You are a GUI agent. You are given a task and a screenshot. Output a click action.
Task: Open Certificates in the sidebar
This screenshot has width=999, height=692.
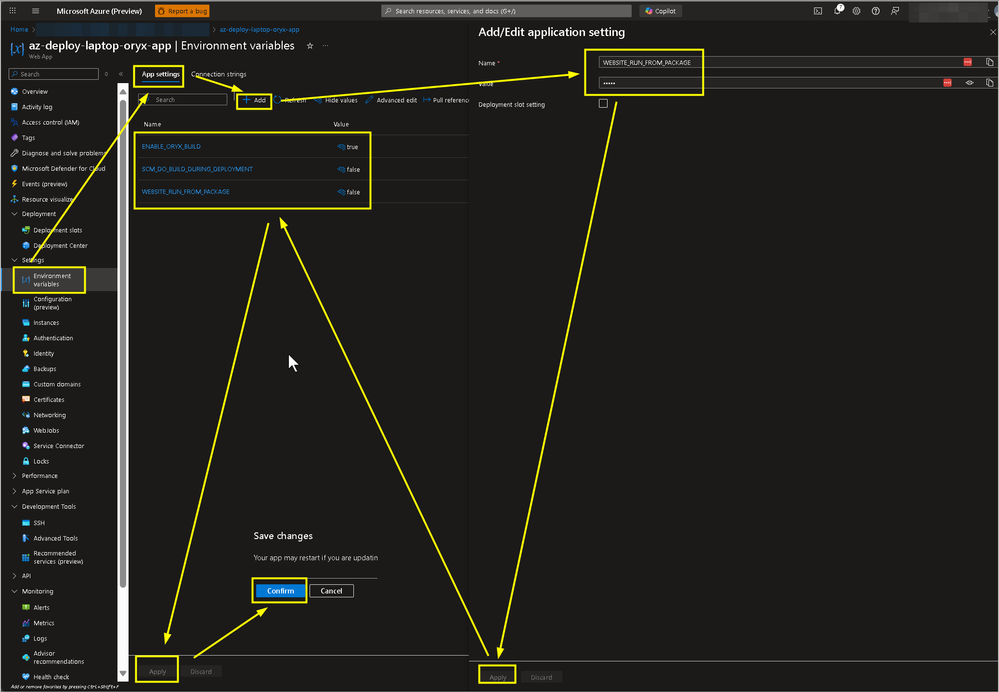tap(48, 400)
